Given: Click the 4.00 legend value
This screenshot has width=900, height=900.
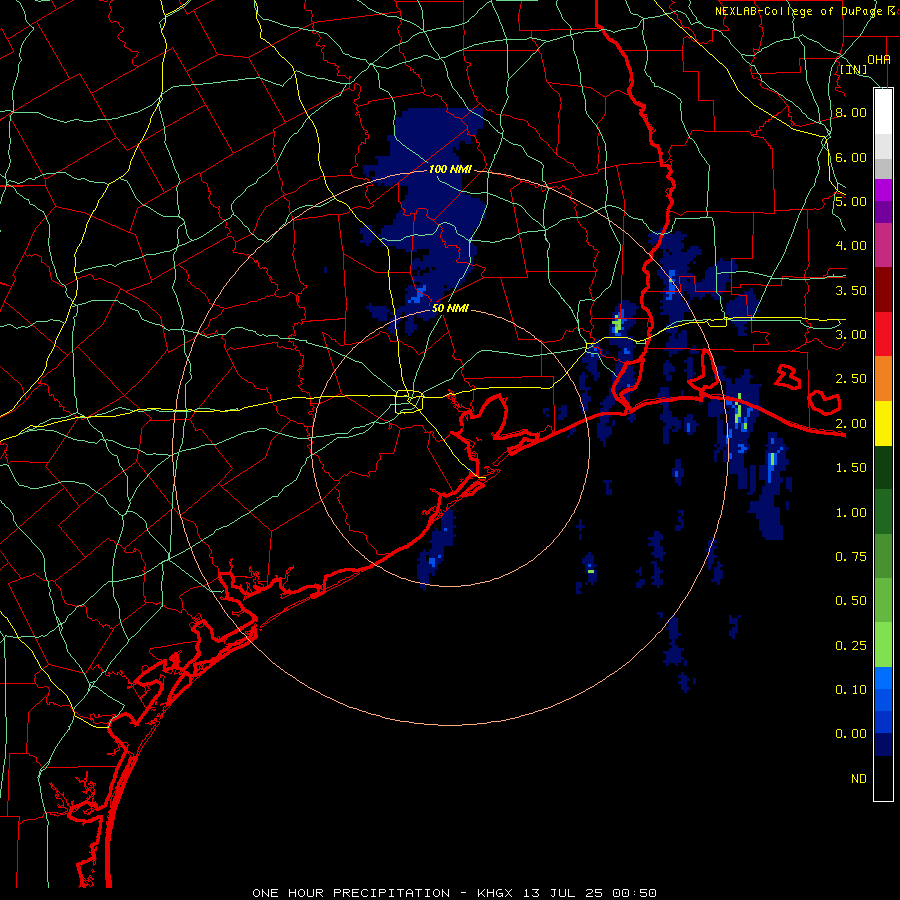Looking at the screenshot, I should (x=851, y=246).
